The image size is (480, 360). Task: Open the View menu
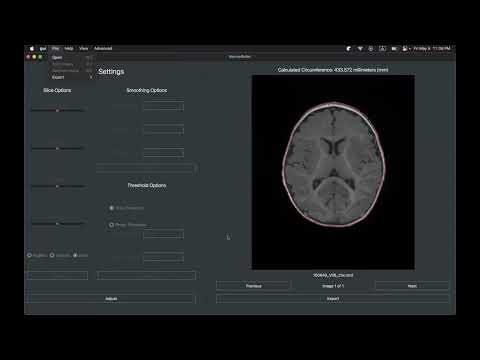(x=83, y=49)
